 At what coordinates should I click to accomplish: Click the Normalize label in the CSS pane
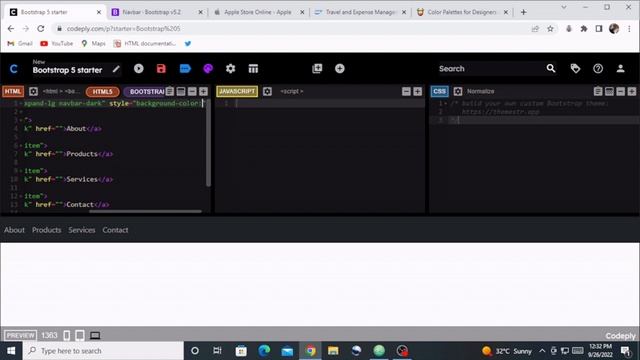click(480, 91)
